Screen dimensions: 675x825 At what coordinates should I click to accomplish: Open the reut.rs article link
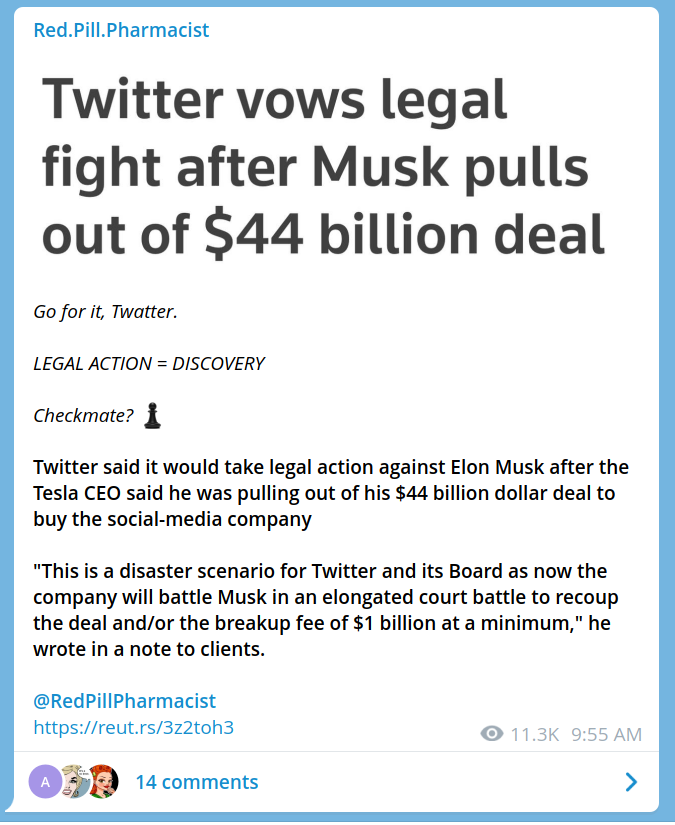click(134, 727)
